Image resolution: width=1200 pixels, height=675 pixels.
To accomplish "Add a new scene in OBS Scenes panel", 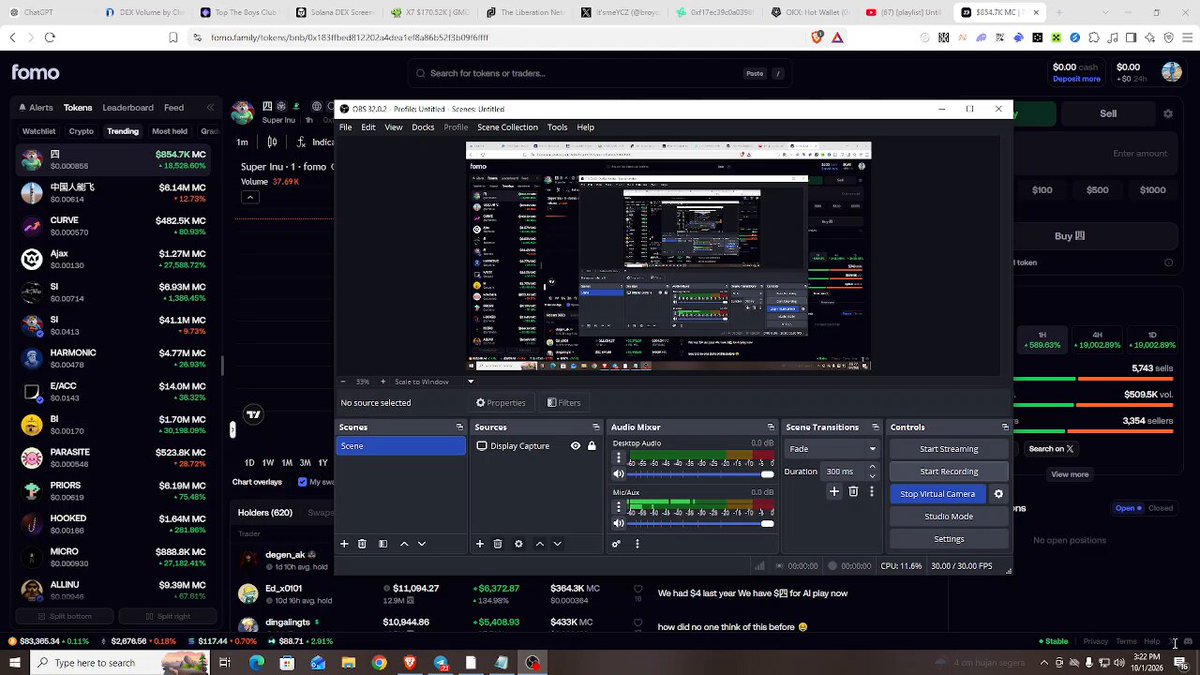I will 344,544.
